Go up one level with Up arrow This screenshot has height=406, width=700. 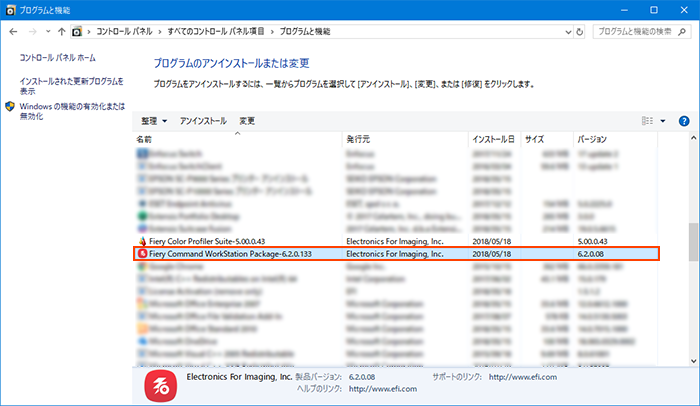tap(62, 31)
